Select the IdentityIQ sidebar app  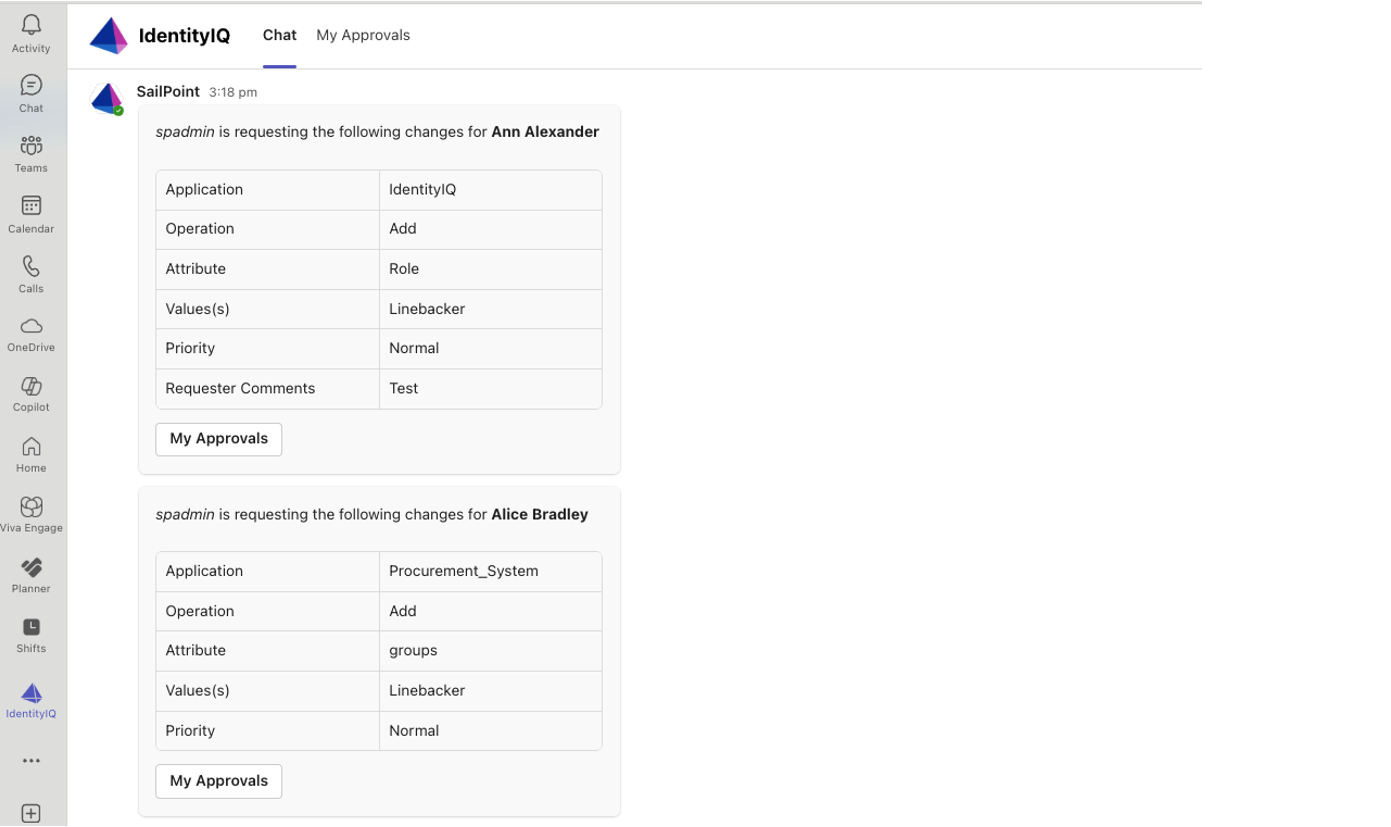31,699
